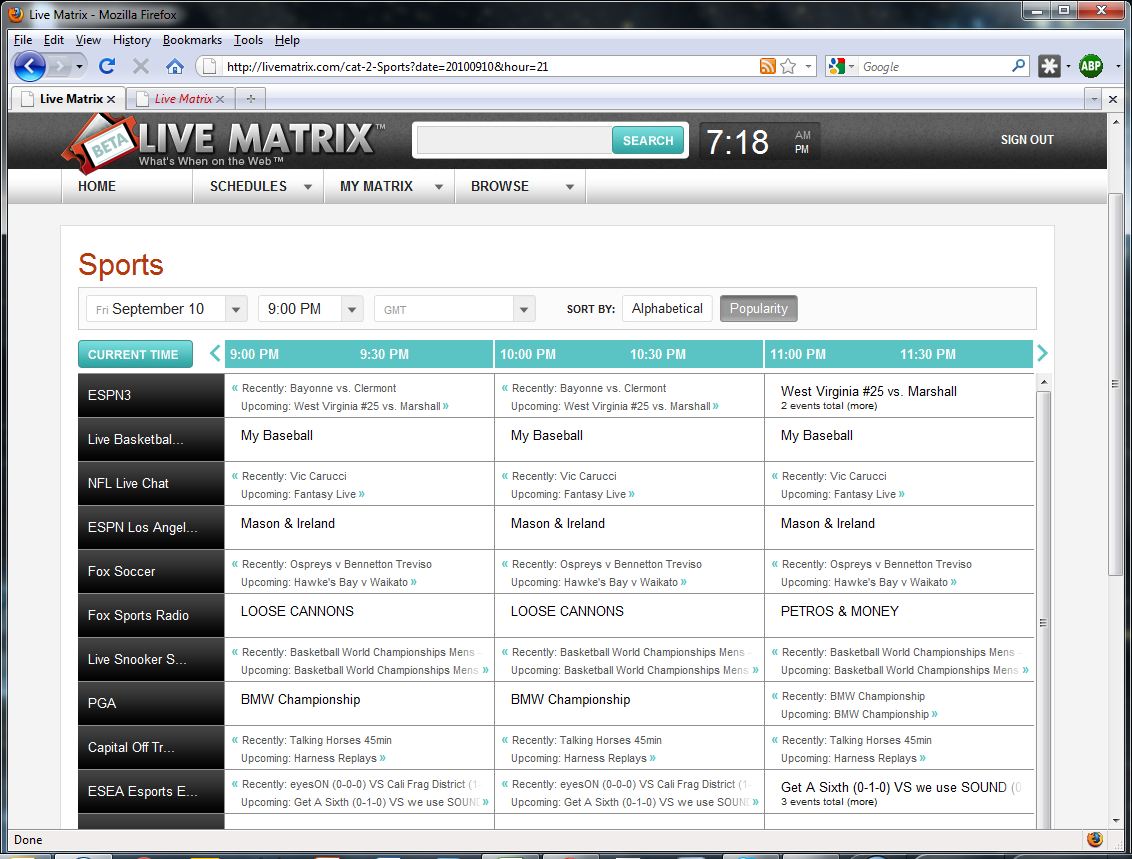Open the Capital Off Tr... channel row

click(x=151, y=747)
